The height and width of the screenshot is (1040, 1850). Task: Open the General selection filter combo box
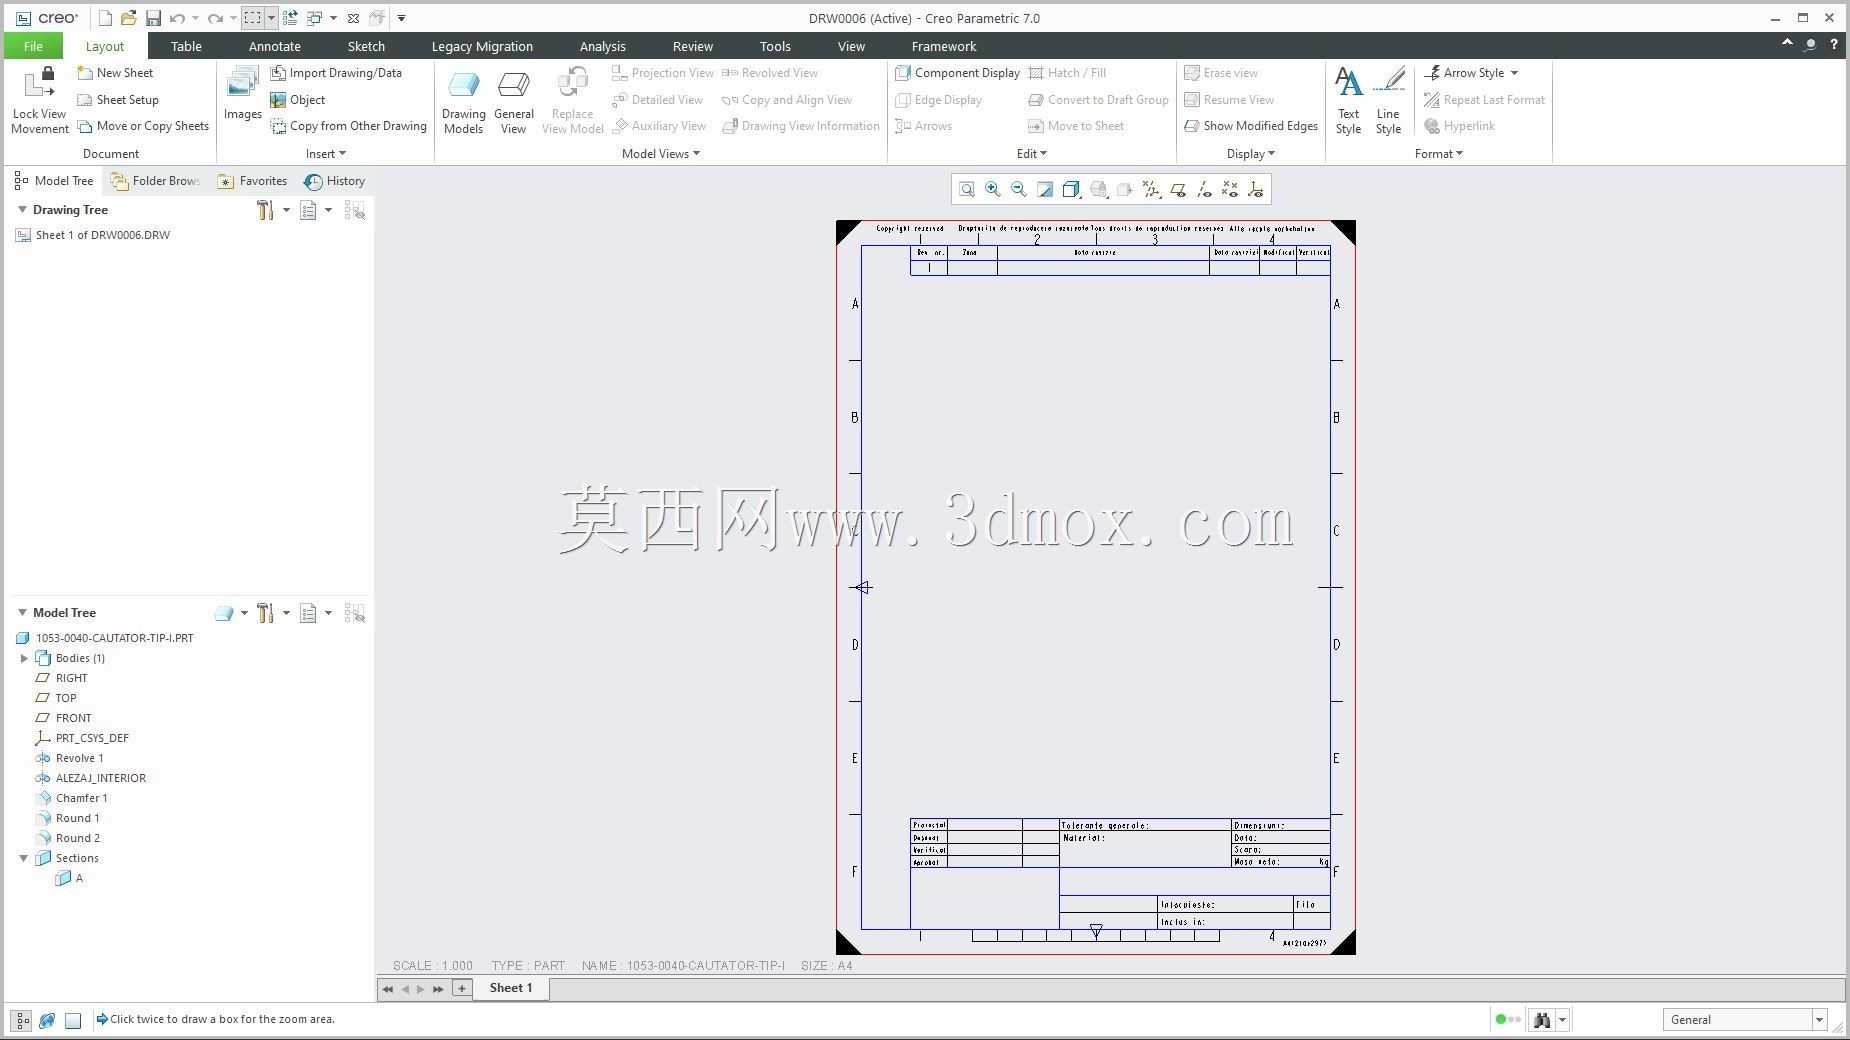pos(1746,1020)
